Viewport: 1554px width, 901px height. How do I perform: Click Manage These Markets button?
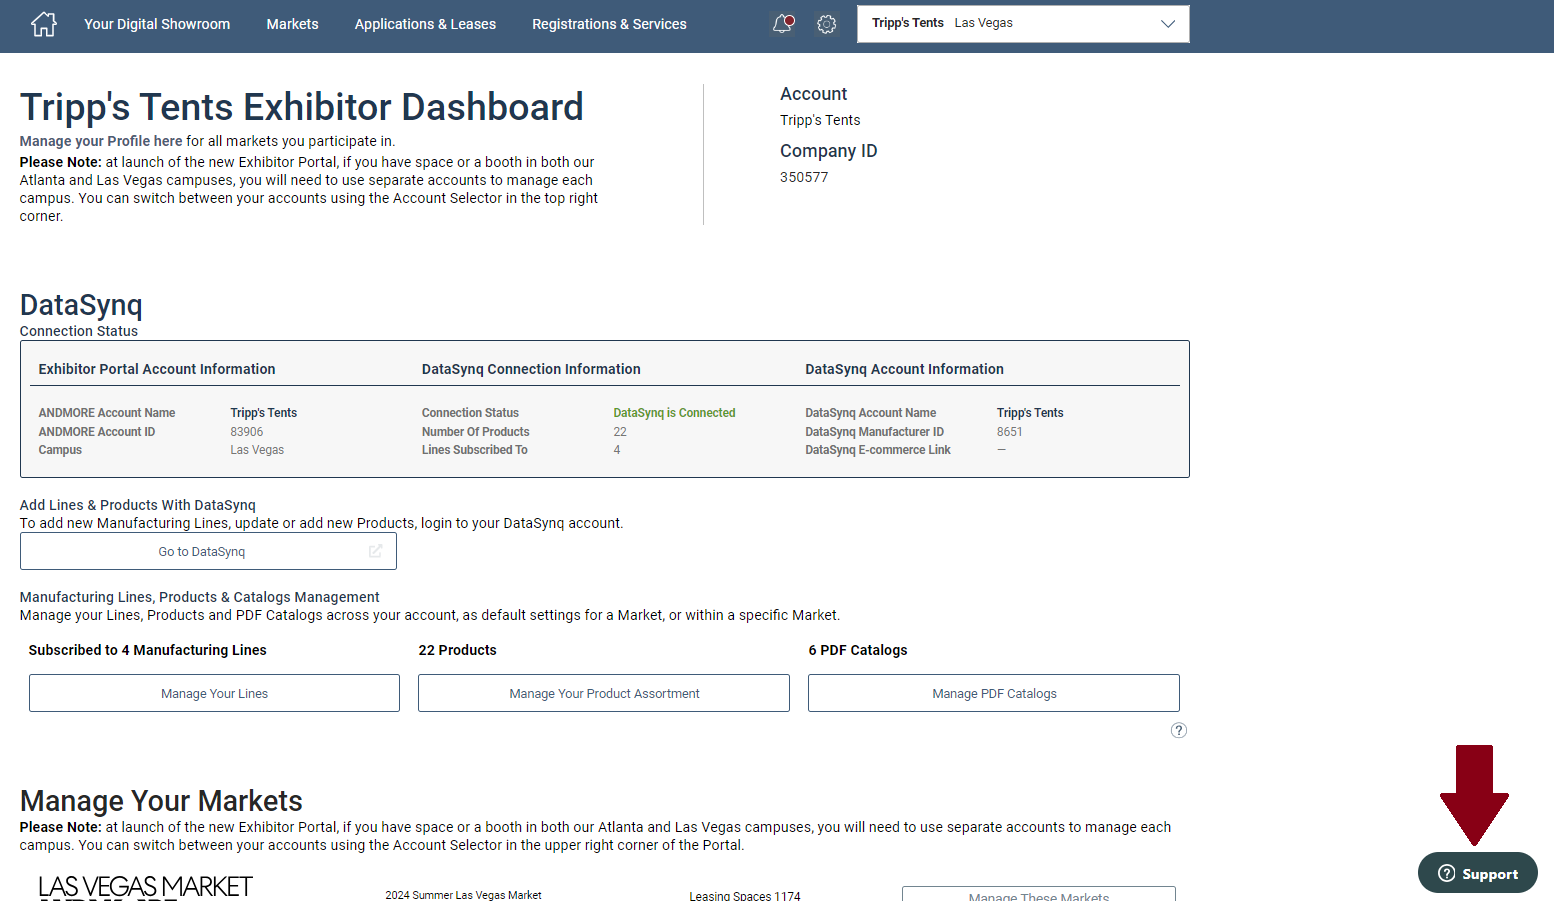pos(1039,895)
